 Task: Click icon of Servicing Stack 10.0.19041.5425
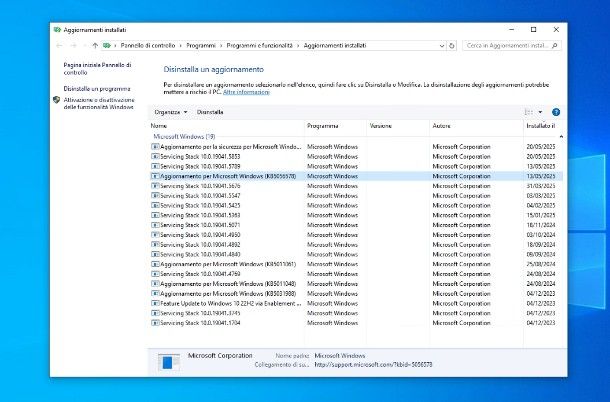[155, 205]
